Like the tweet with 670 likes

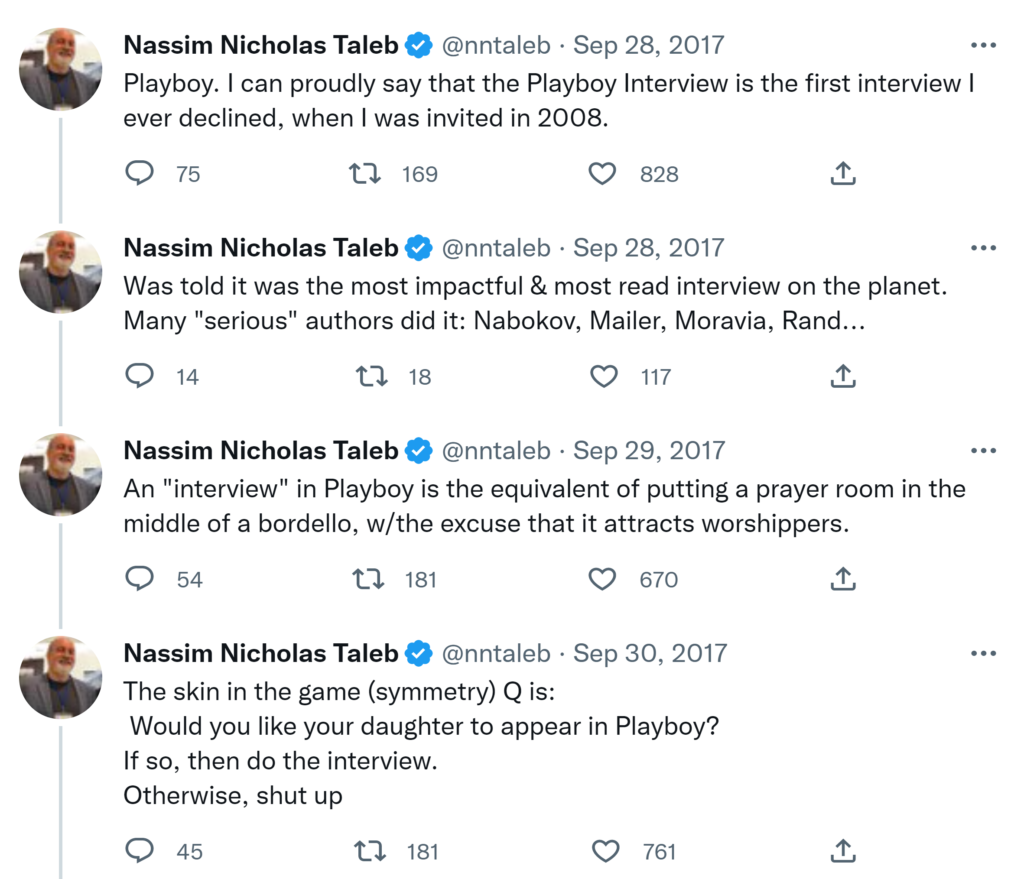coord(602,579)
